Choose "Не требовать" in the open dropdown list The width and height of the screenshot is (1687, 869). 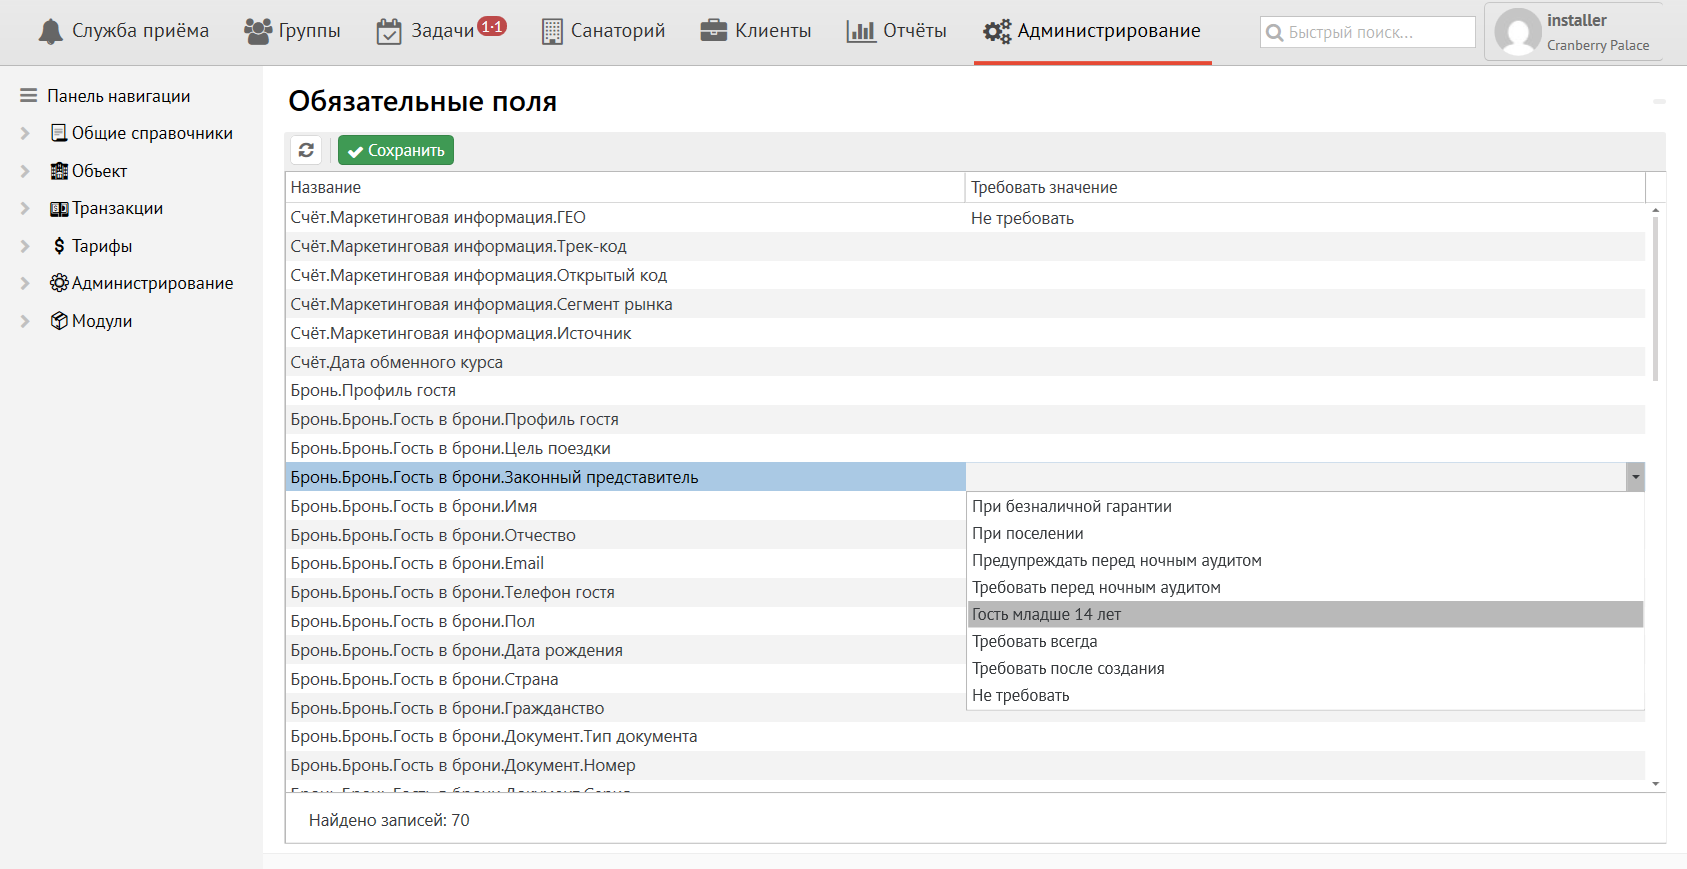pyautogui.click(x=1305, y=695)
